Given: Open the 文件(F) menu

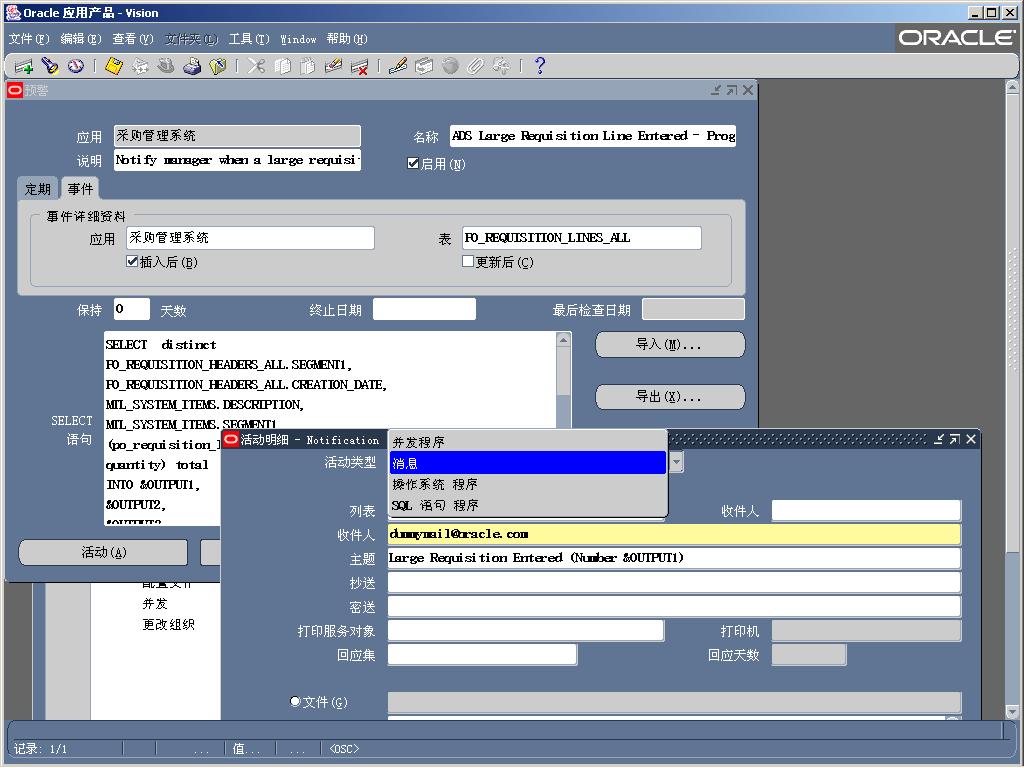Looking at the screenshot, I should point(29,39).
